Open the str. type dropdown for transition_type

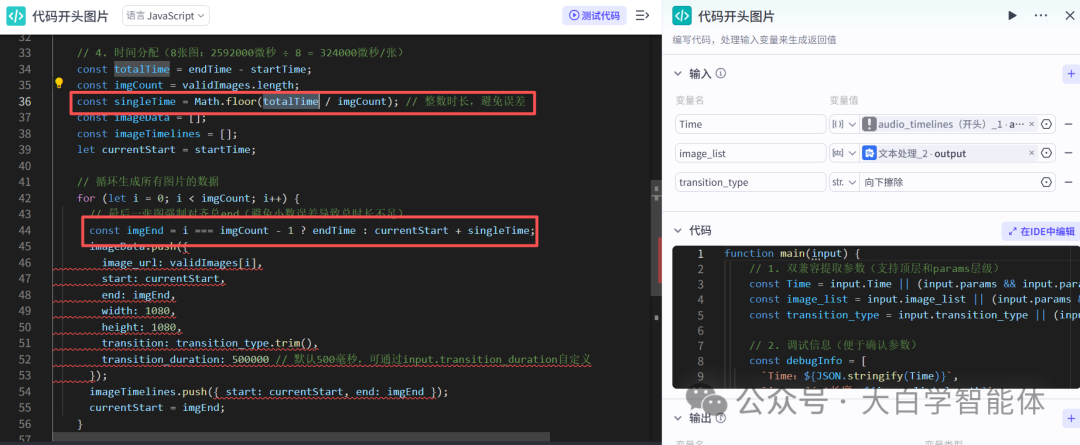[x=844, y=182]
